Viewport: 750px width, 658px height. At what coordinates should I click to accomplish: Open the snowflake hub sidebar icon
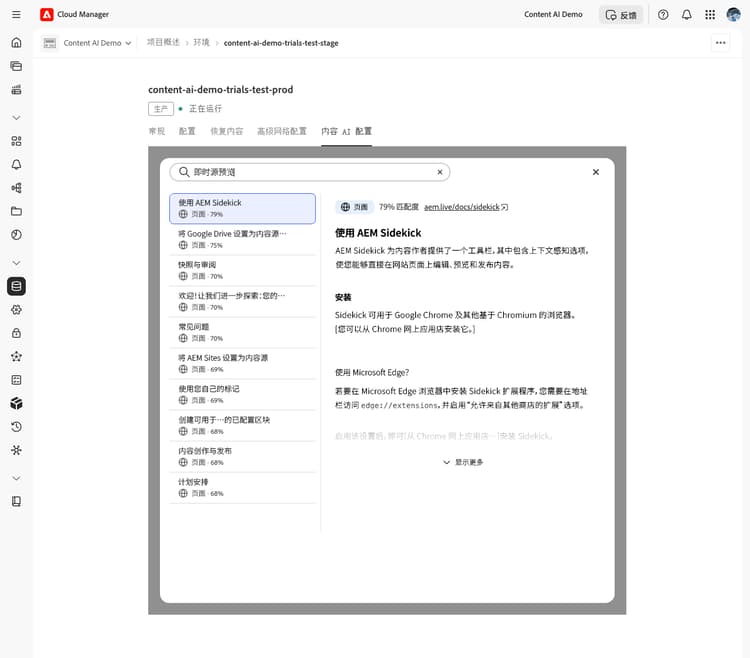(x=16, y=450)
